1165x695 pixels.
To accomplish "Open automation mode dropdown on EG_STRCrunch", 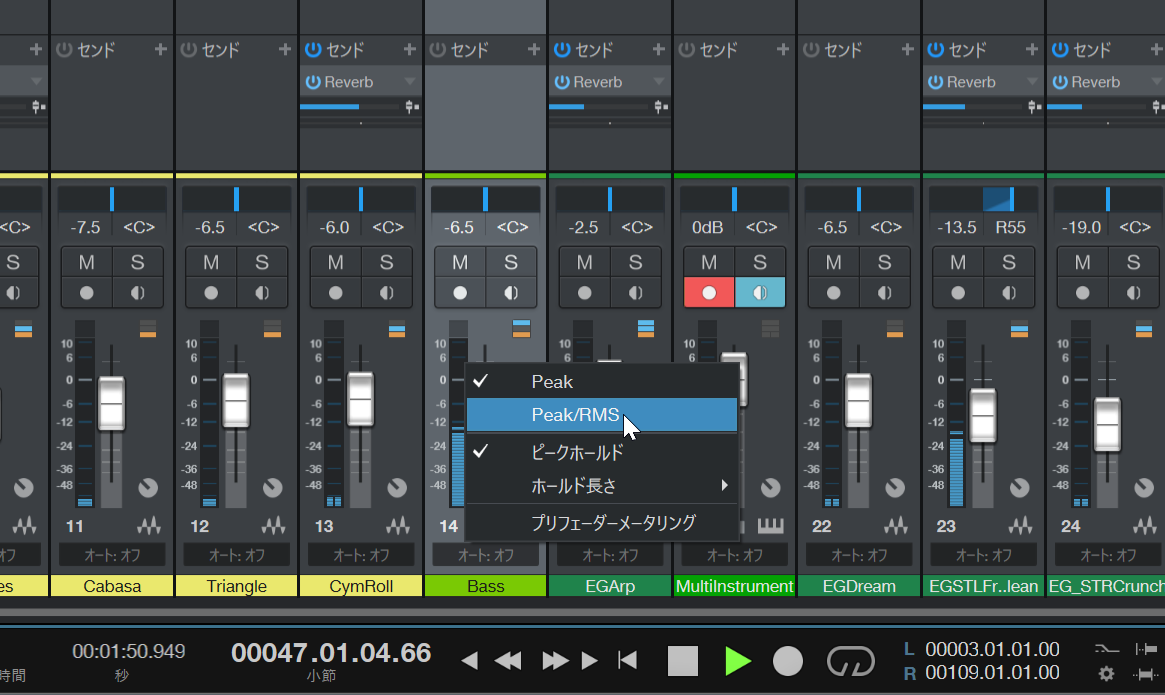I will pyautogui.click(x=1108, y=555).
